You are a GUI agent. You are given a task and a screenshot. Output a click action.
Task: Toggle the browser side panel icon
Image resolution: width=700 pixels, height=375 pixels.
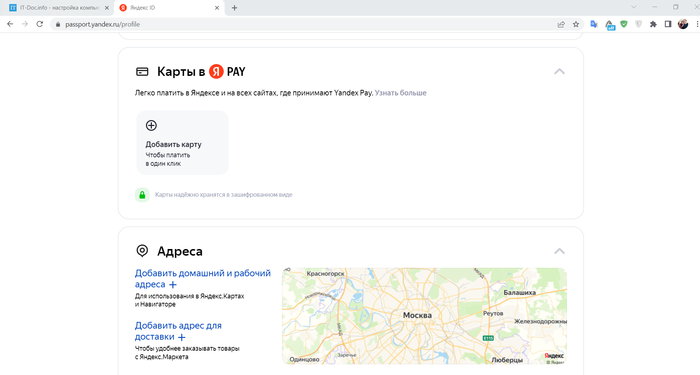point(668,24)
